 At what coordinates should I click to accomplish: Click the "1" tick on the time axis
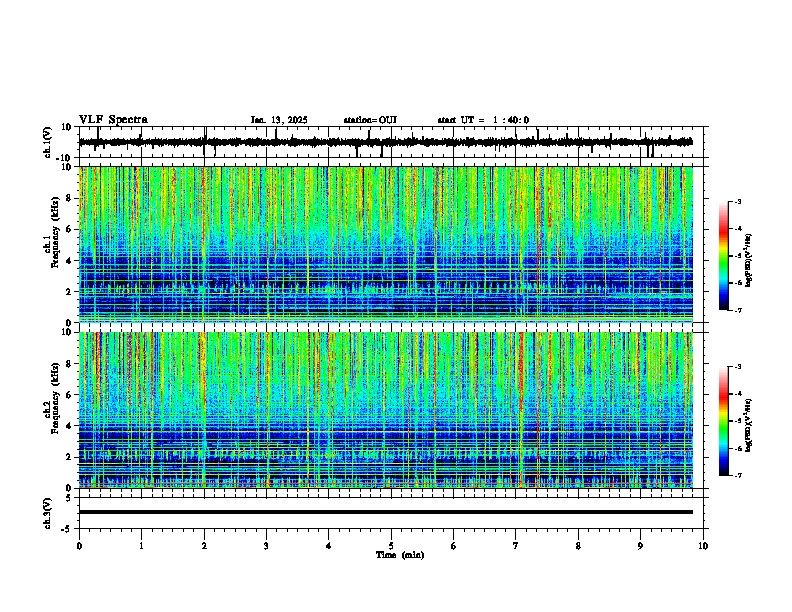click(141, 546)
